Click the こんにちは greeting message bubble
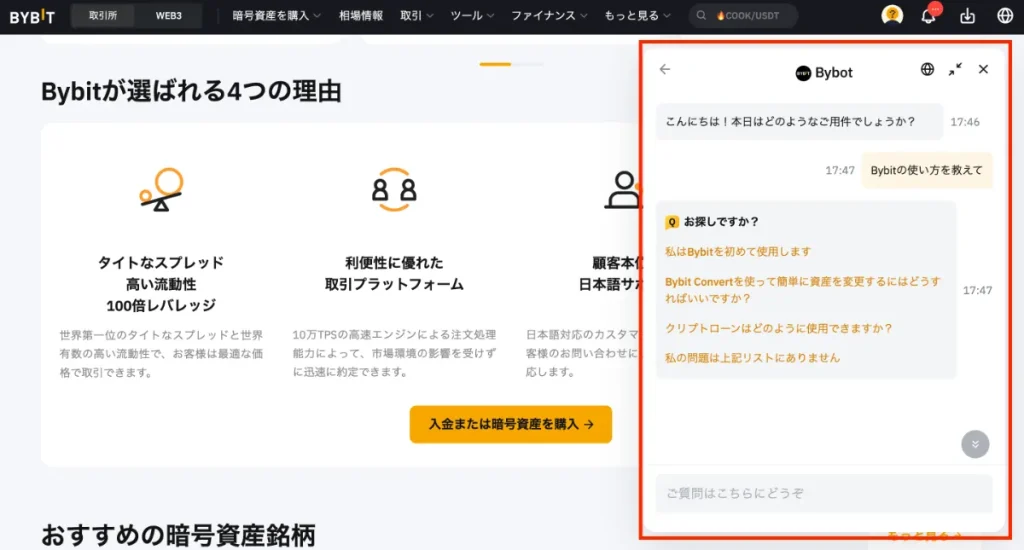 click(x=799, y=121)
